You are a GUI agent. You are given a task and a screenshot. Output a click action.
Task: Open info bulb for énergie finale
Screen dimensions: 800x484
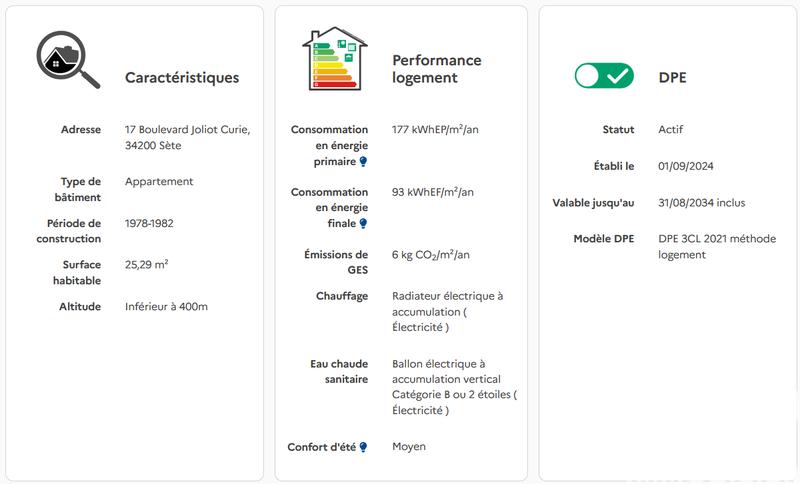click(x=363, y=224)
